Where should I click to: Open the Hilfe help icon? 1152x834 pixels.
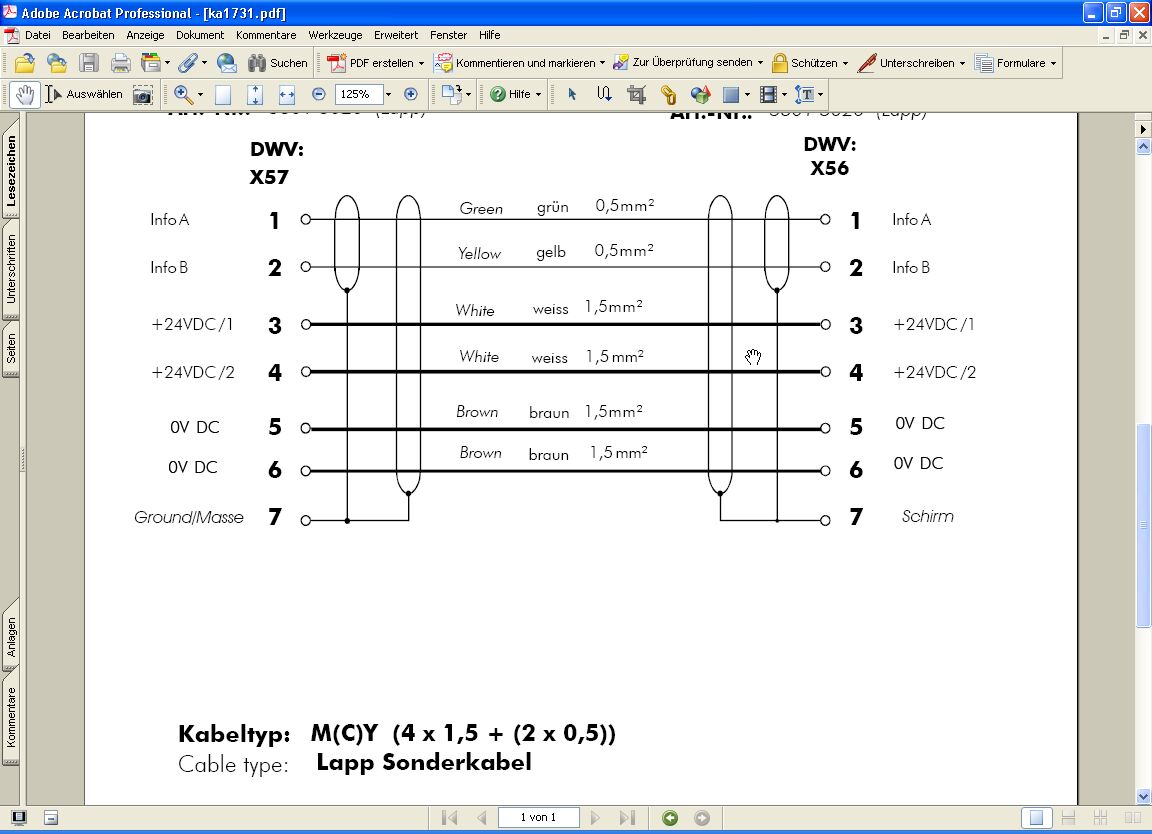[497, 94]
